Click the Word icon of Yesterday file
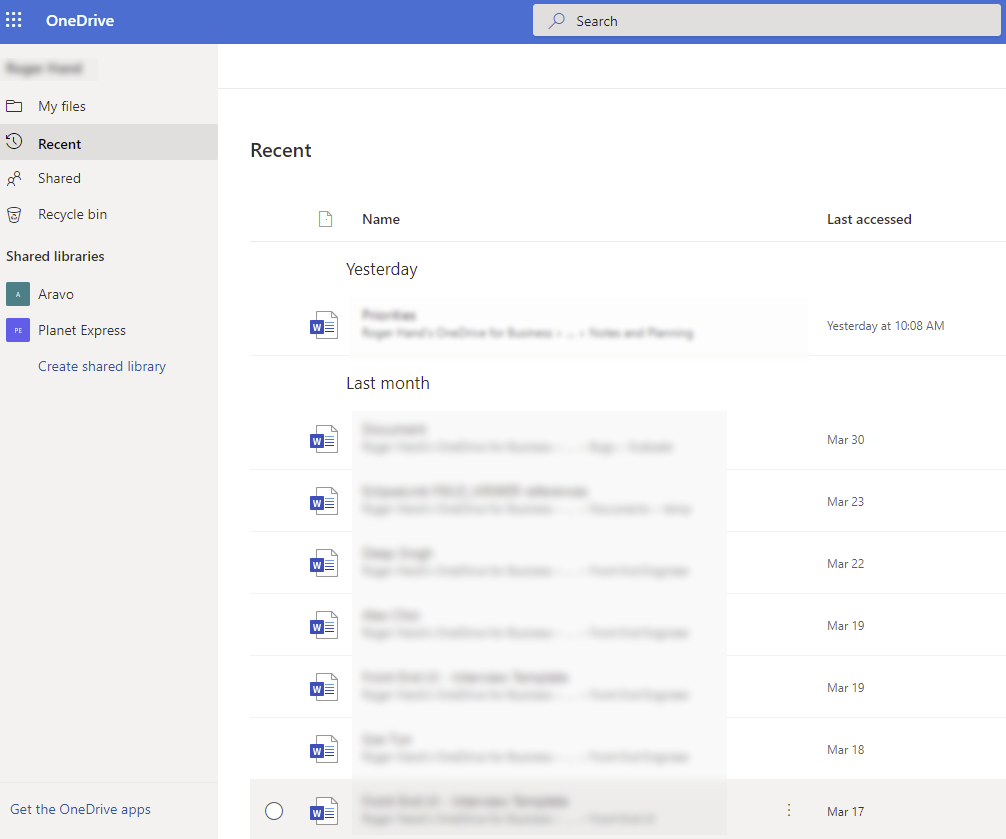 [x=324, y=325]
